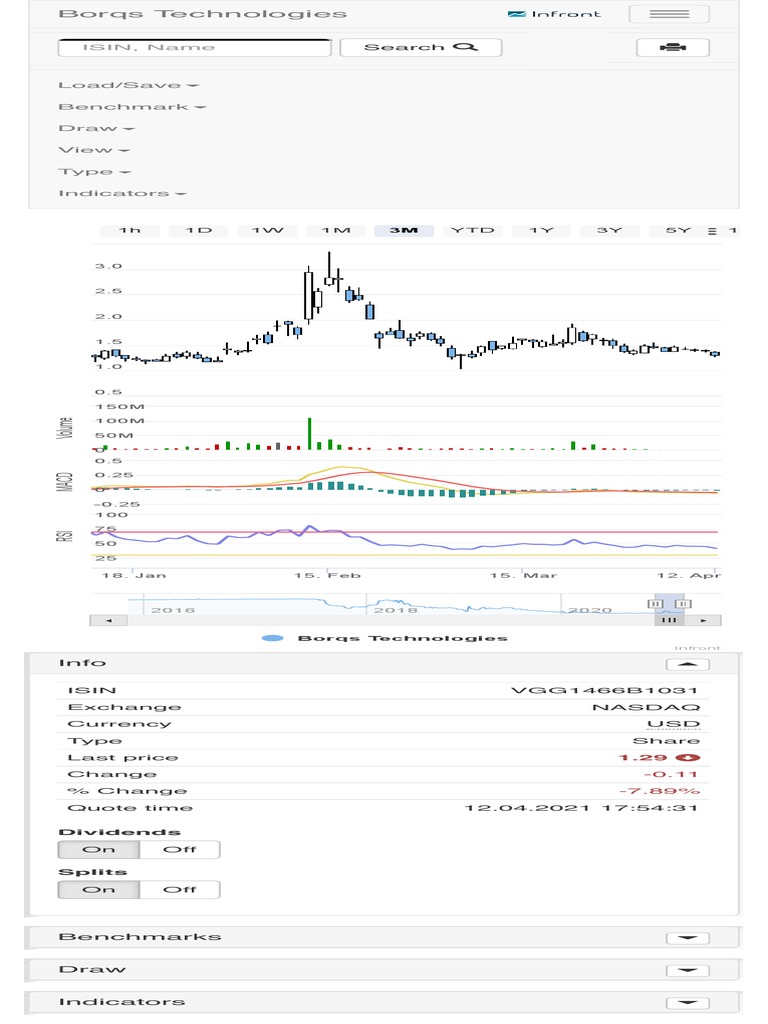
Task: Open the hamburger menu button
Action: point(669,14)
